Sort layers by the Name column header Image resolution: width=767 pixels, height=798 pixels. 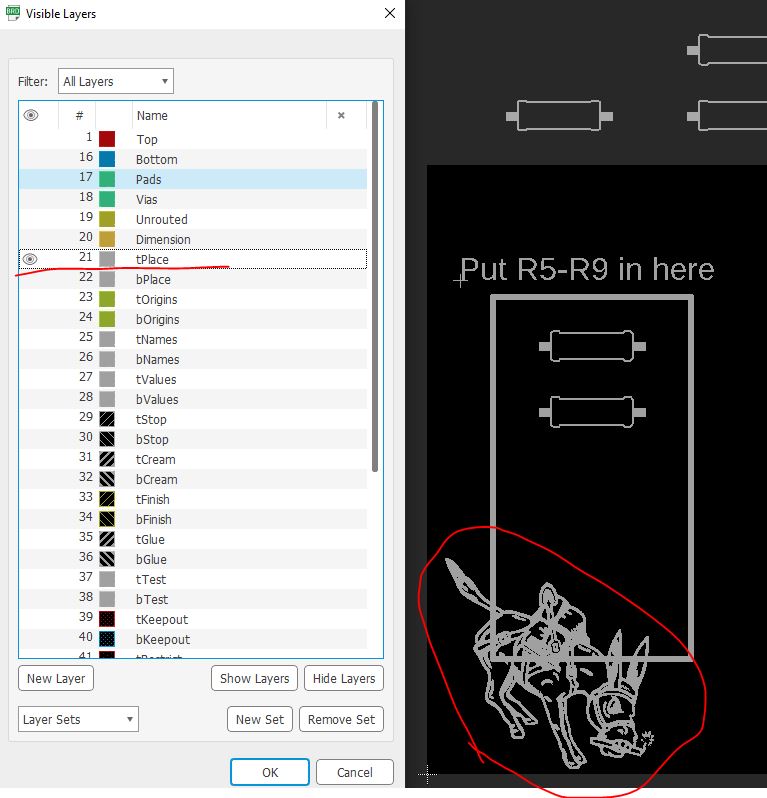point(228,116)
